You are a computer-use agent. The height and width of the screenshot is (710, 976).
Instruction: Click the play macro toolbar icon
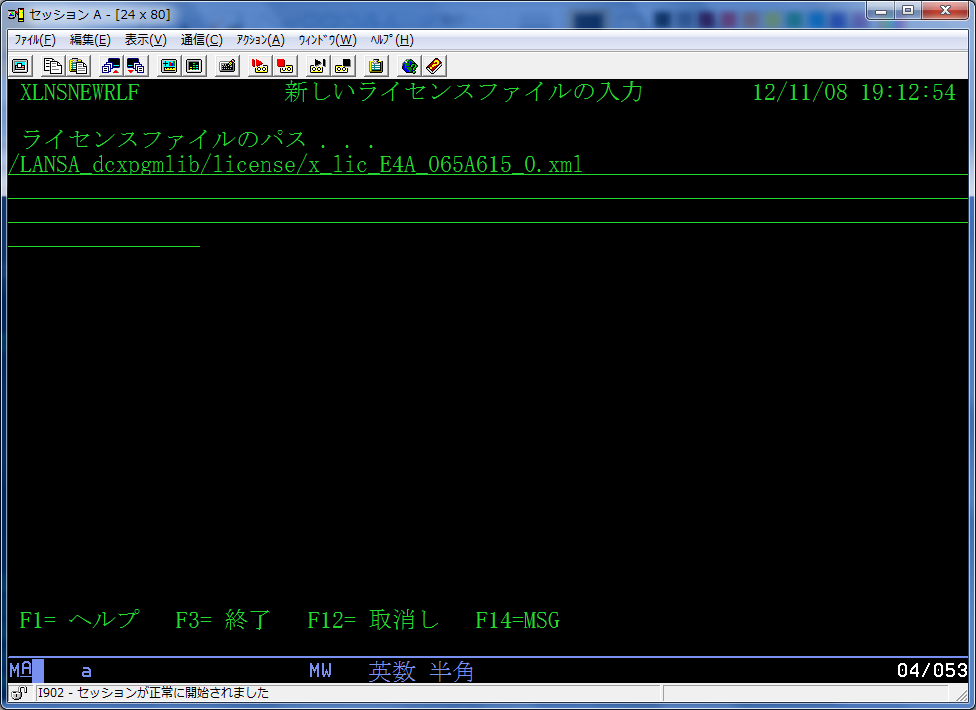coord(318,66)
